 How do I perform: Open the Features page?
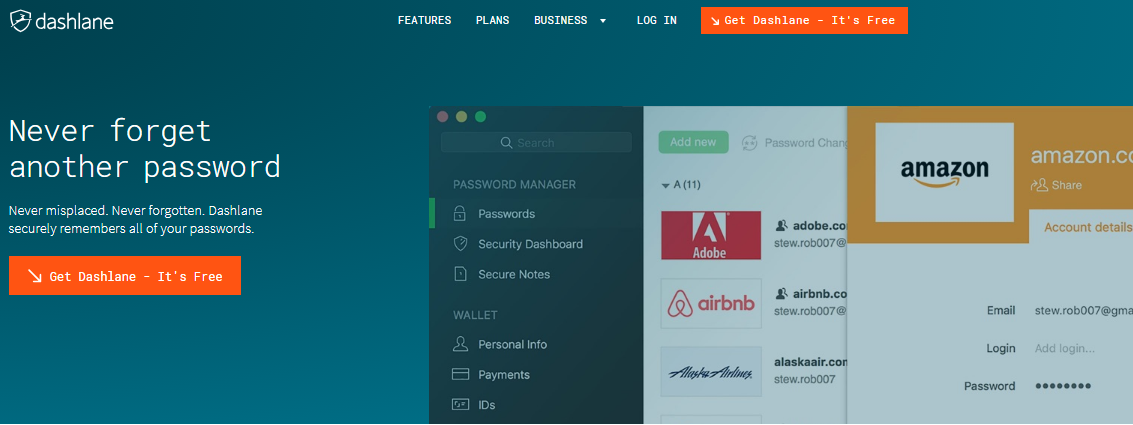tap(424, 20)
